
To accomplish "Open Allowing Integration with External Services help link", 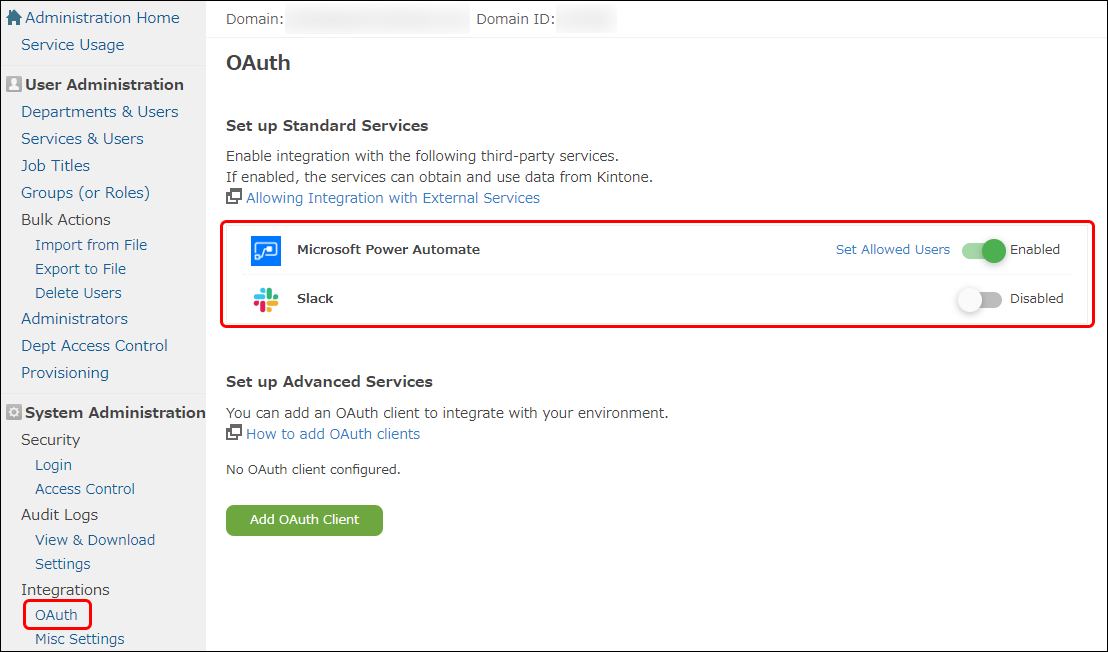I will 393,198.
